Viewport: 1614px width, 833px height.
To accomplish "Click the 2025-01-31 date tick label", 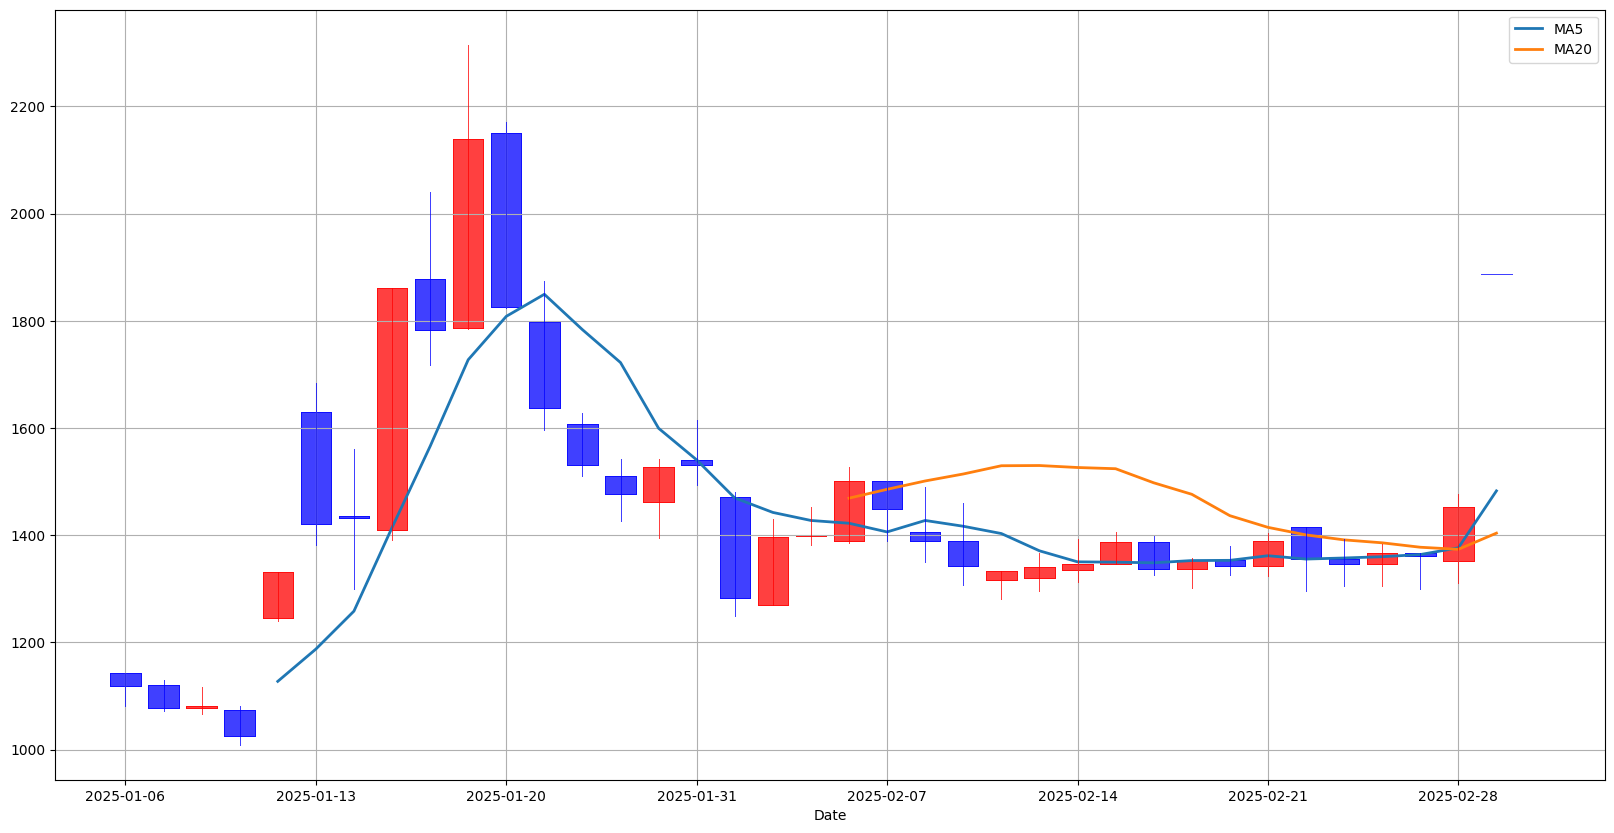I will [697, 796].
